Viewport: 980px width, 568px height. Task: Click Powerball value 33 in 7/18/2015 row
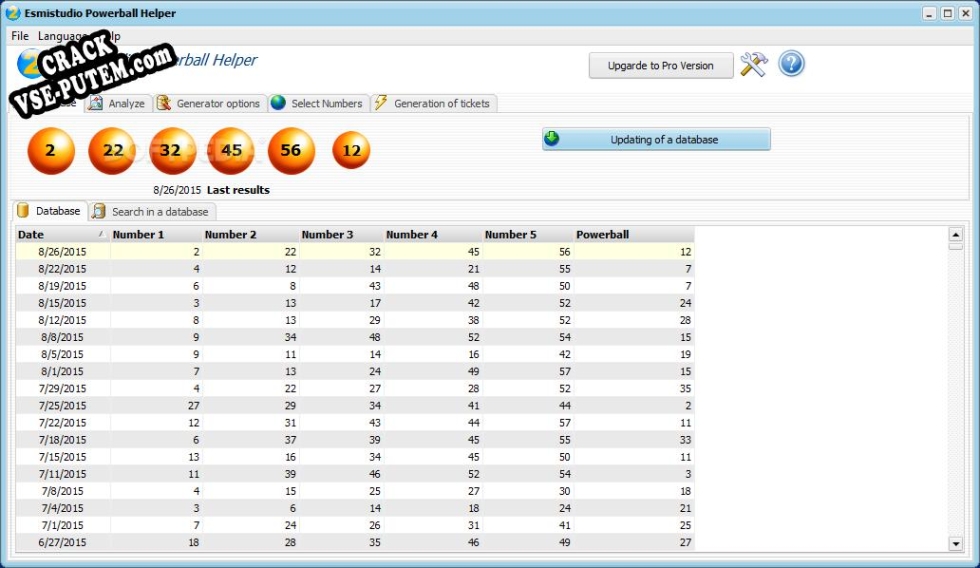[685, 439]
